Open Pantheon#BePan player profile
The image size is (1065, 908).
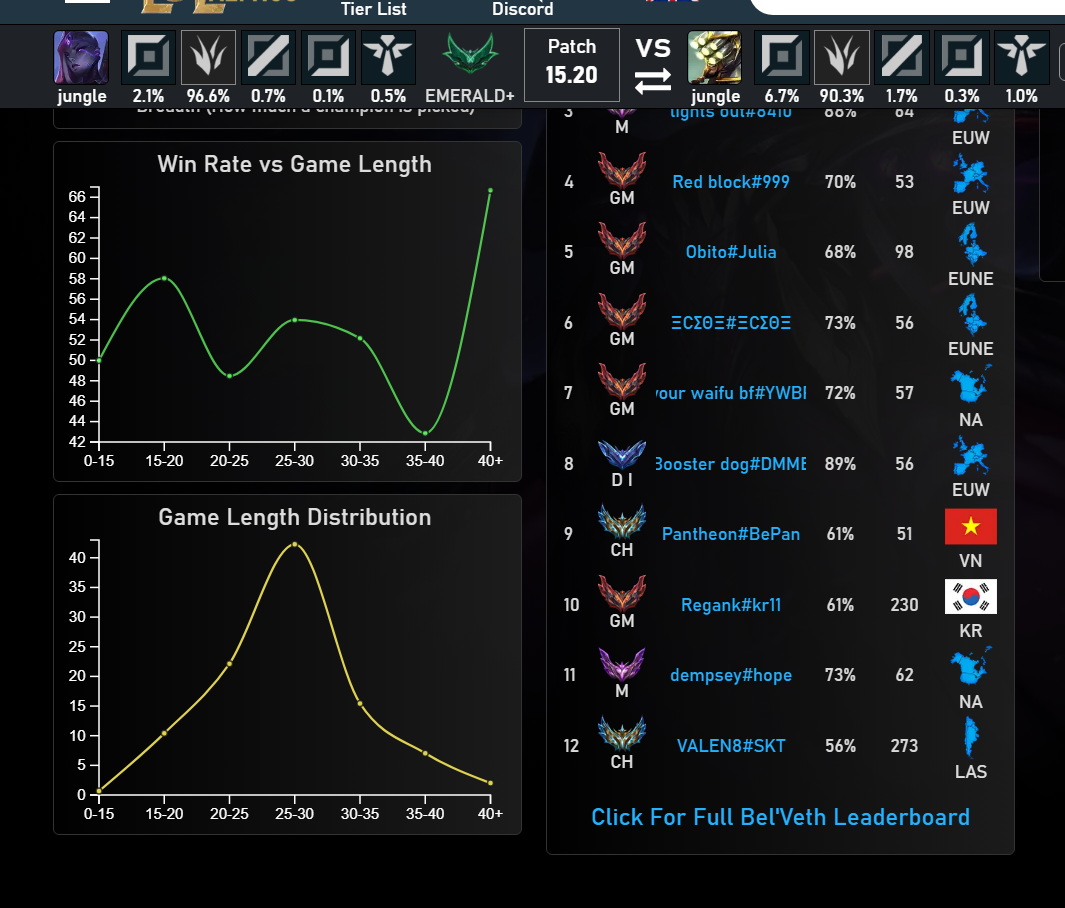point(731,534)
